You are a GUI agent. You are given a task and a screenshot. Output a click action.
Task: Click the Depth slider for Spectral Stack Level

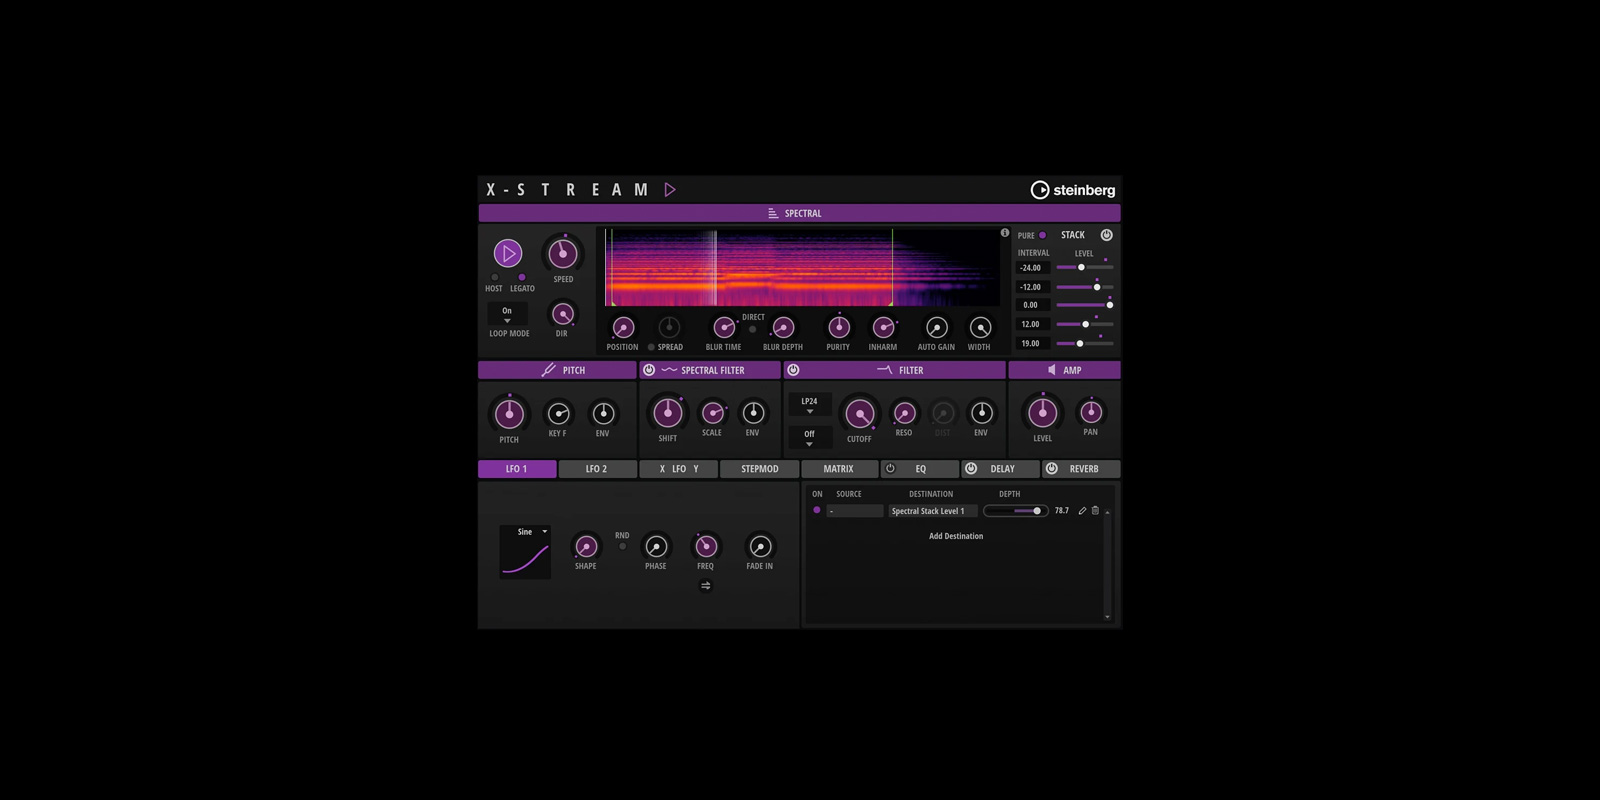1015,511
